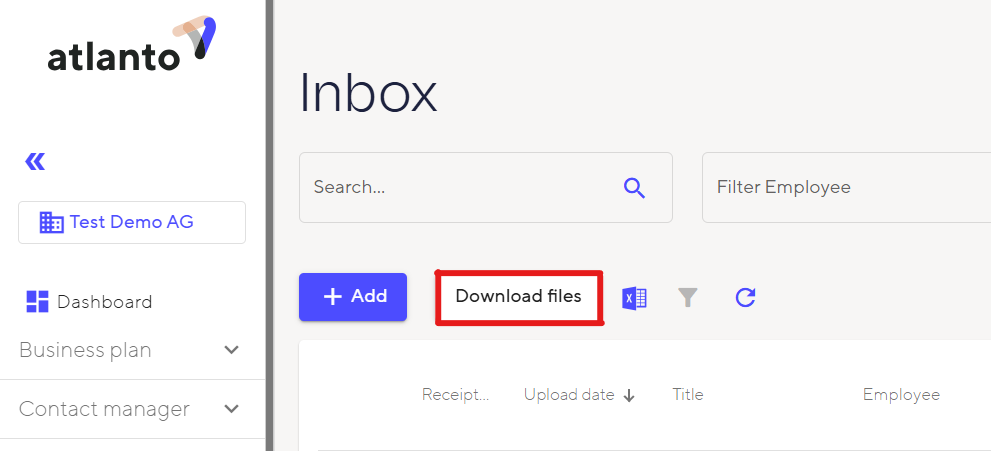The height and width of the screenshot is (451, 991).
Task: Click the Upload date sort arrow
Action: pos(629,395)
